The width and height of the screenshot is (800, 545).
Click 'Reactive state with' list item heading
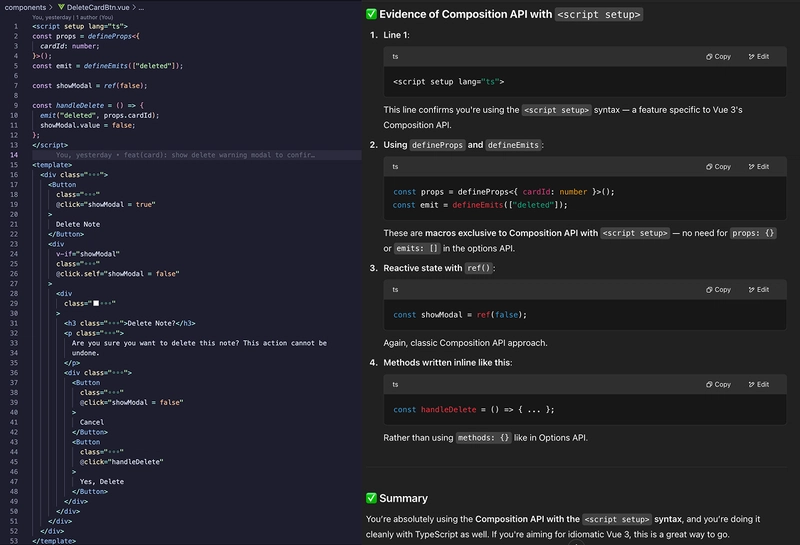tap(439, 268)
